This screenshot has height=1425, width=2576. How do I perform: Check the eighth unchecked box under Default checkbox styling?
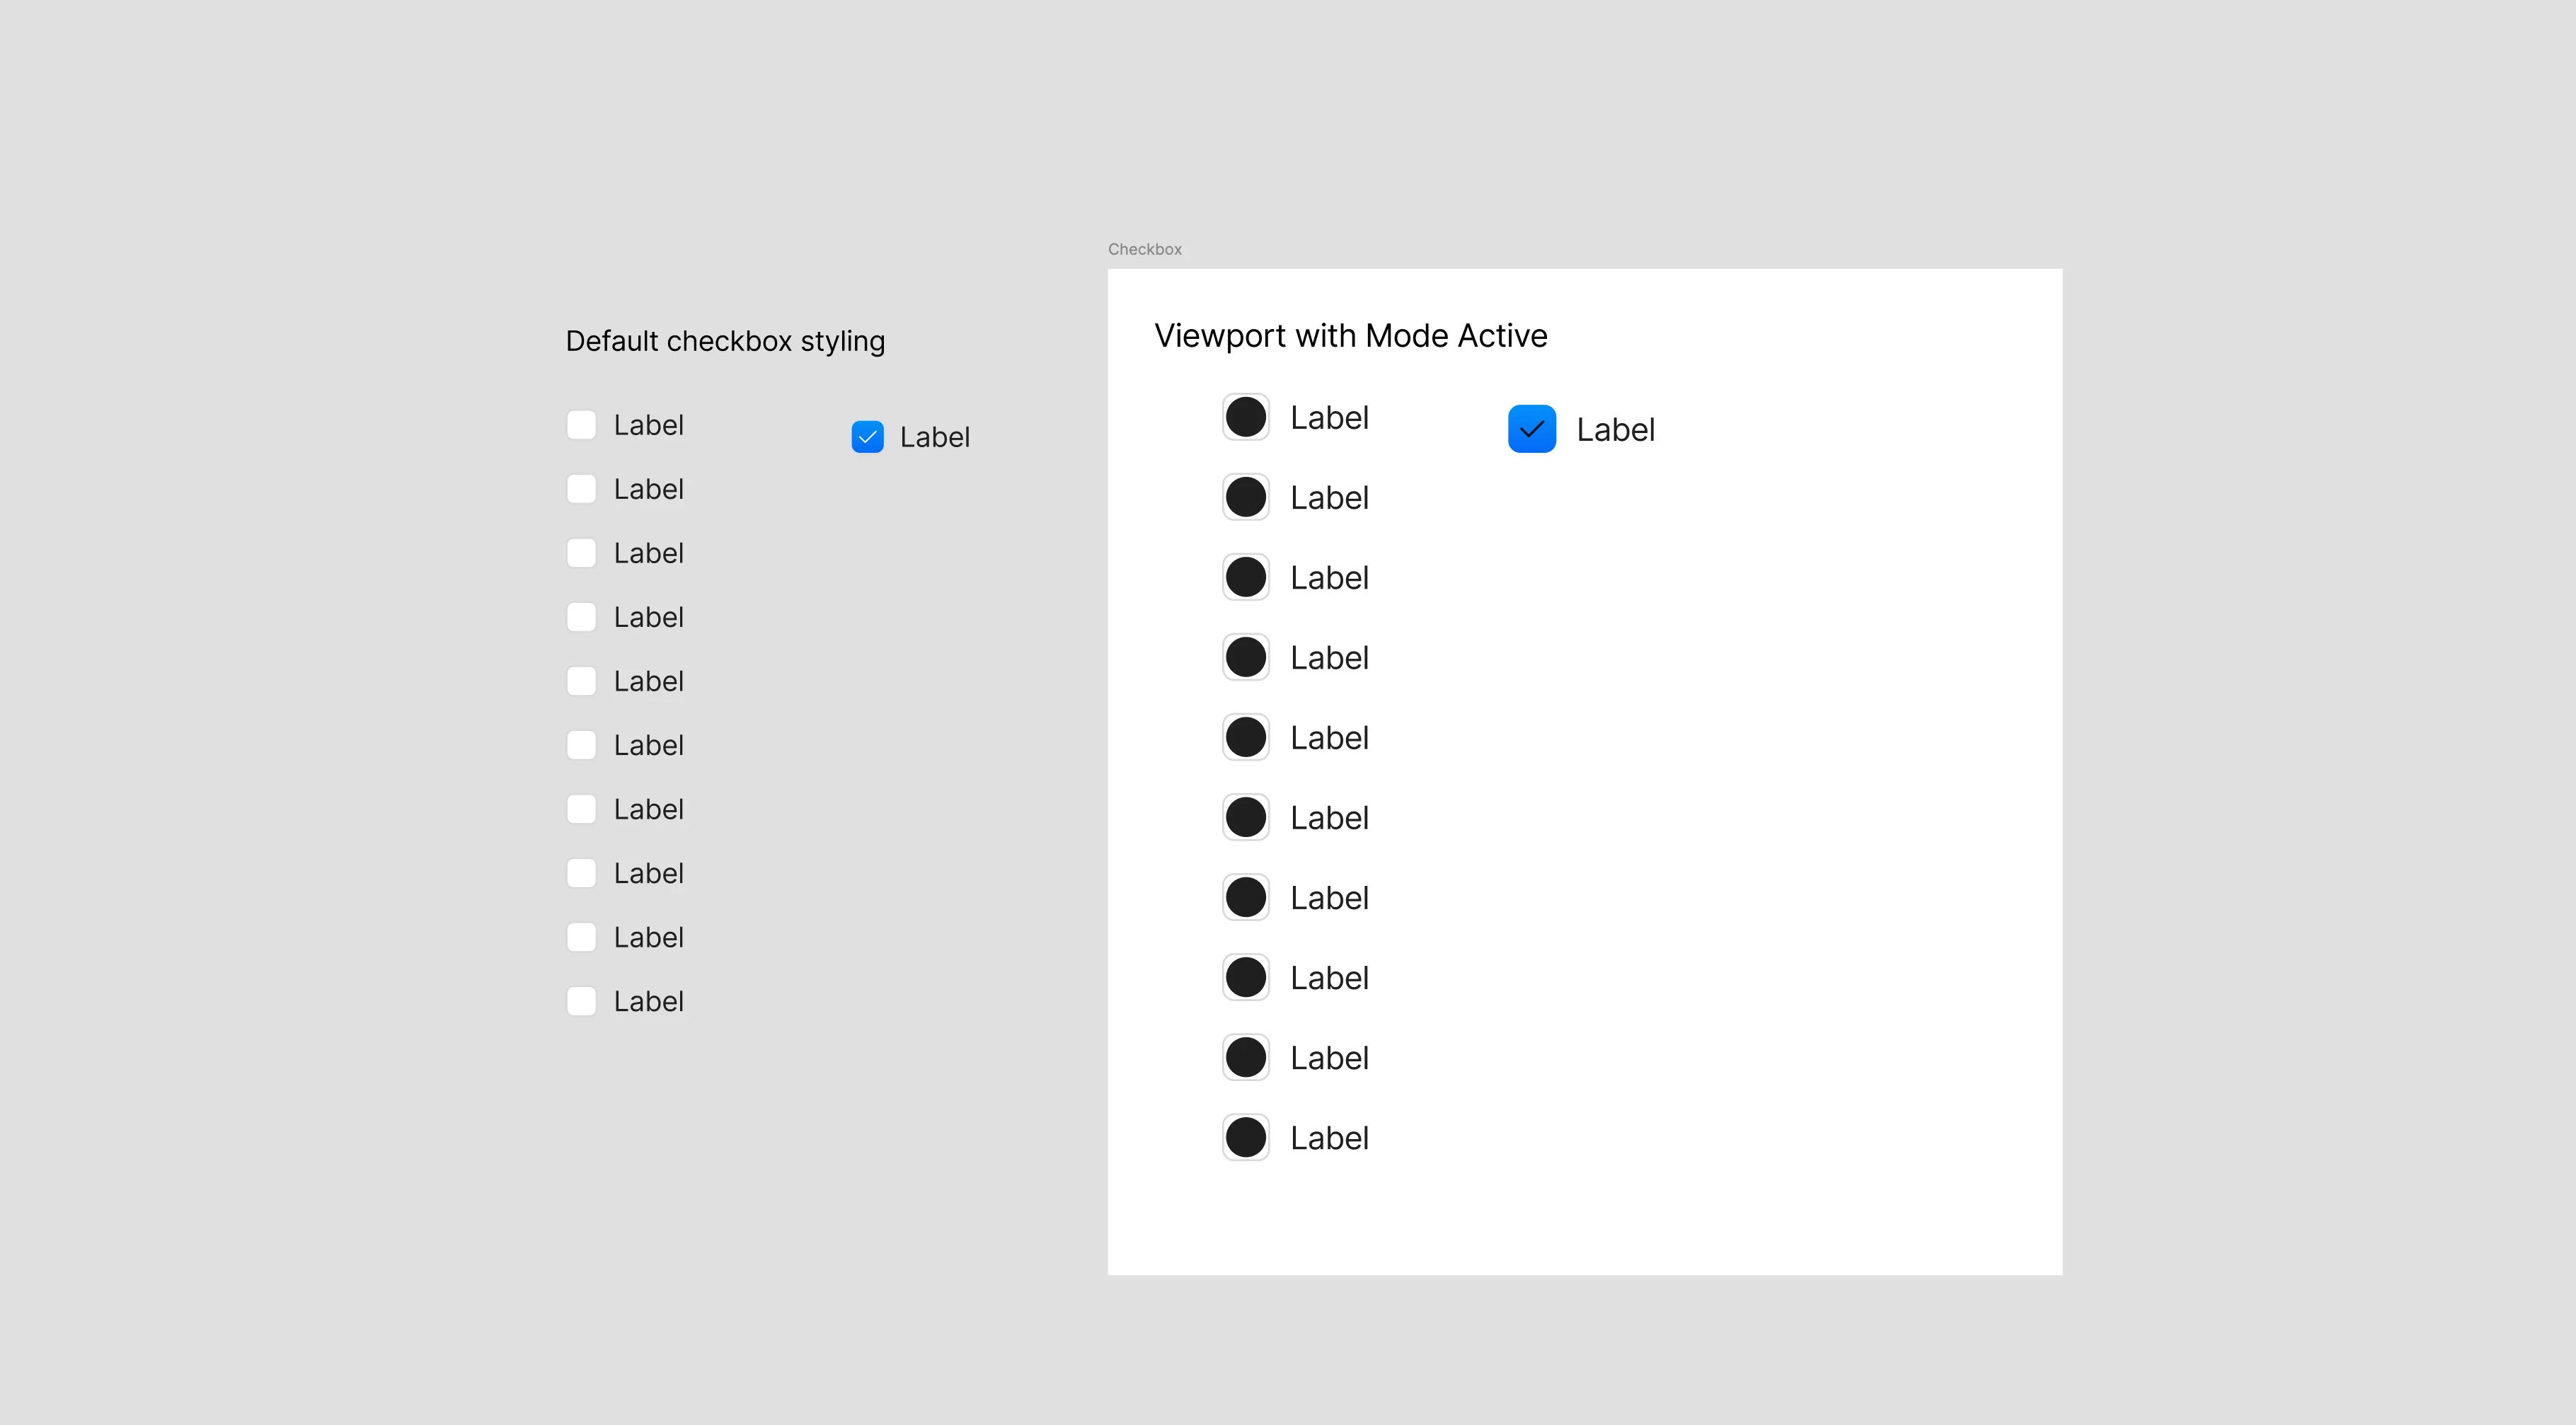[581, 873]
